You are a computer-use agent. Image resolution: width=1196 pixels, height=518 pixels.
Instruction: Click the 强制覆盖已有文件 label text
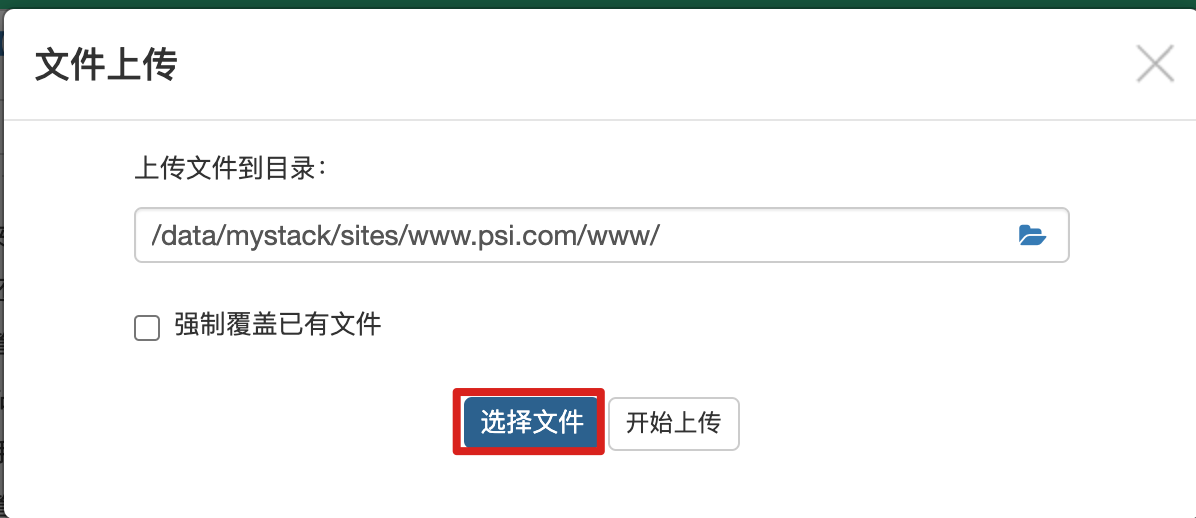point(278,326)
